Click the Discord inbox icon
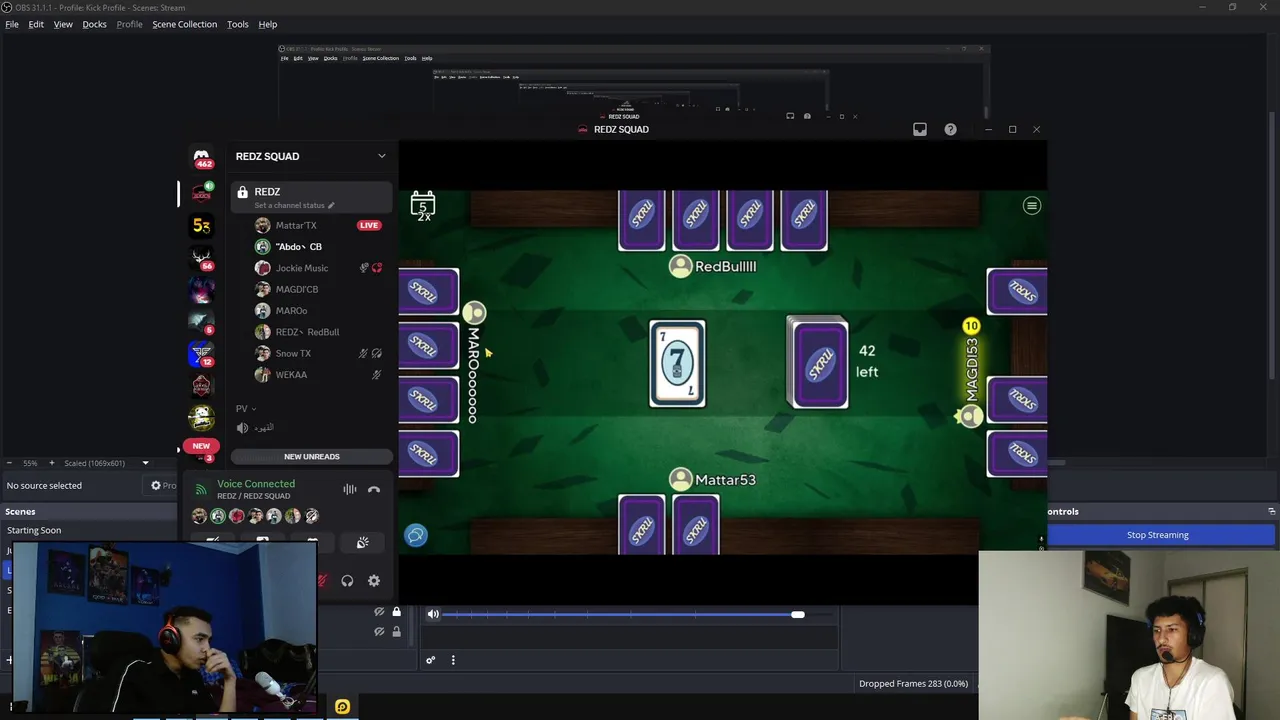This screenshot has width=1280, height=720. [920, 129]
